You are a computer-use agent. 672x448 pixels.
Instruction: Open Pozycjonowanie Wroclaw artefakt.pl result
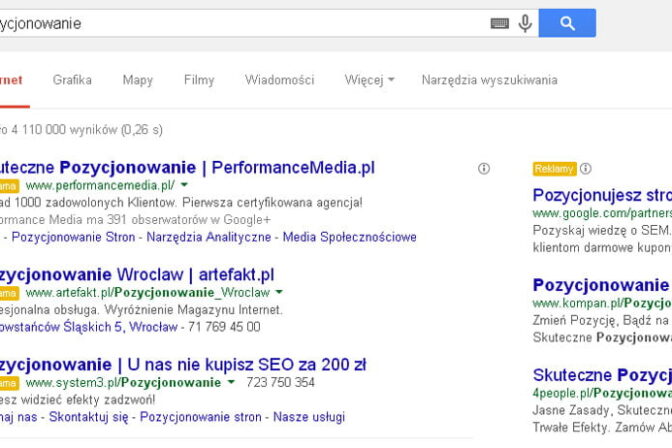tap(137, 275)
